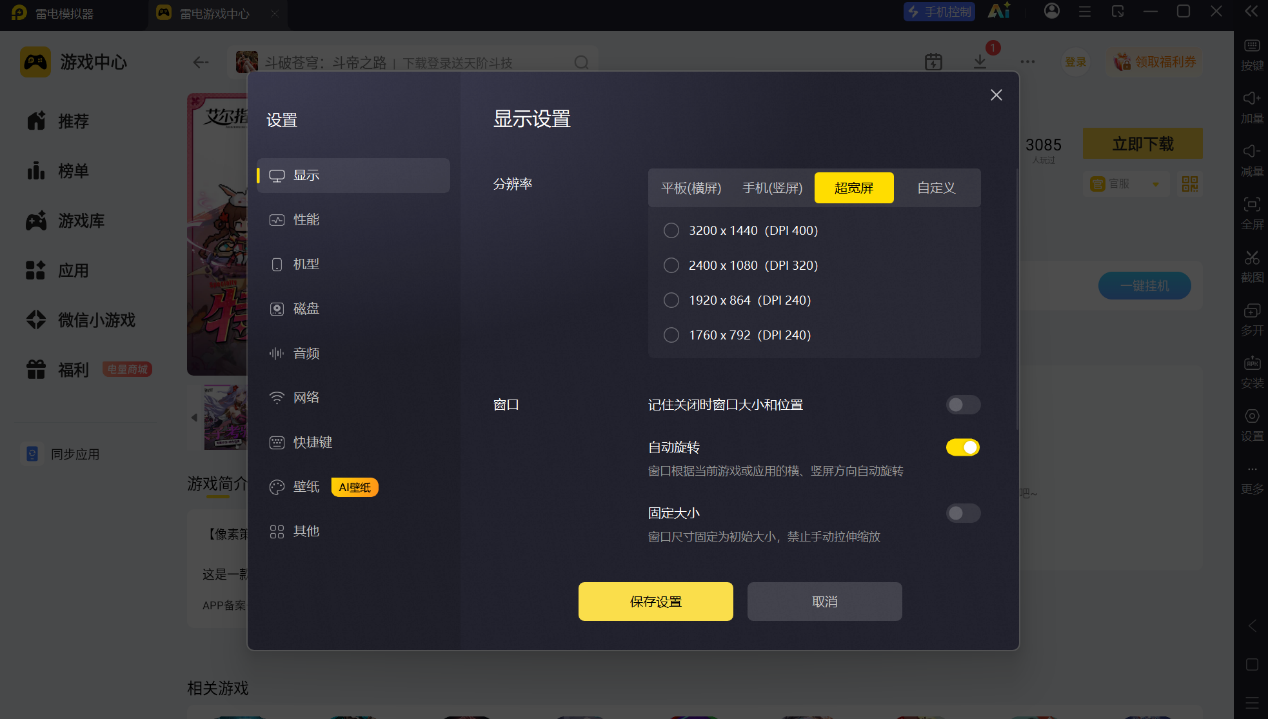The width and height of the screenshot is (1268, 719).
Task: Open the calendar reservation icon
Action: [933, 62]
